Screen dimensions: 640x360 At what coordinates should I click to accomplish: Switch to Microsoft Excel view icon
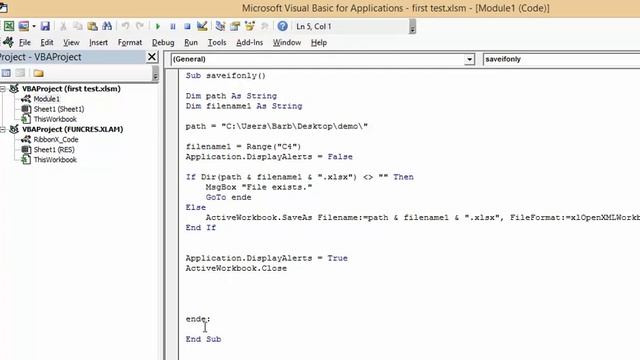pos(9,27)
